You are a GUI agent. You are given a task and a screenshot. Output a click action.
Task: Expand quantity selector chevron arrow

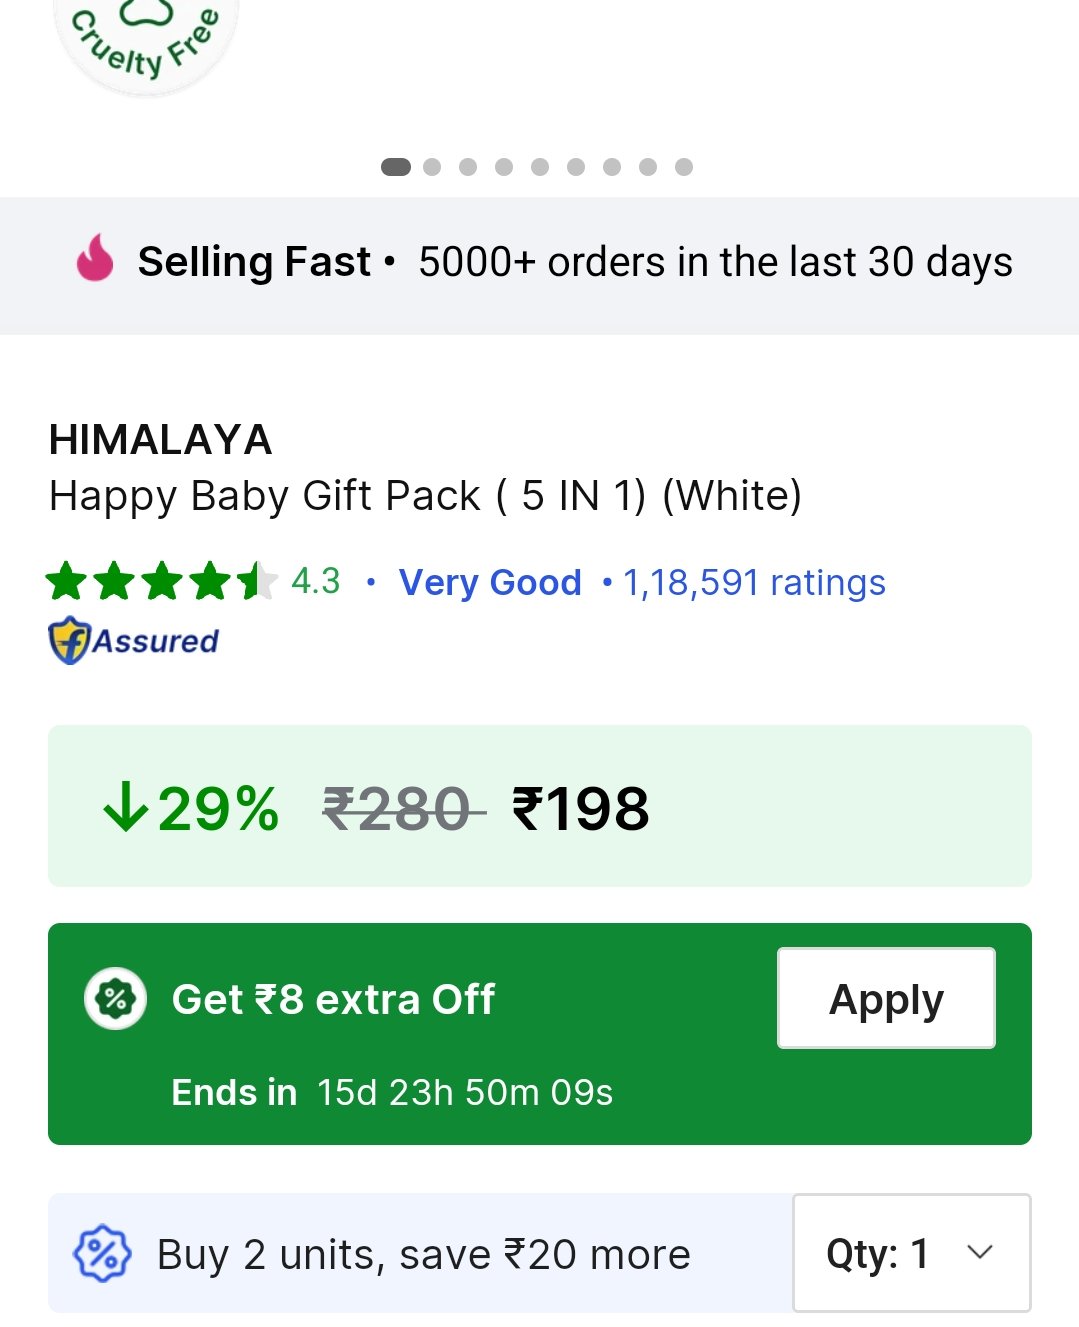pyautogui.click(x=980, y=1252)
